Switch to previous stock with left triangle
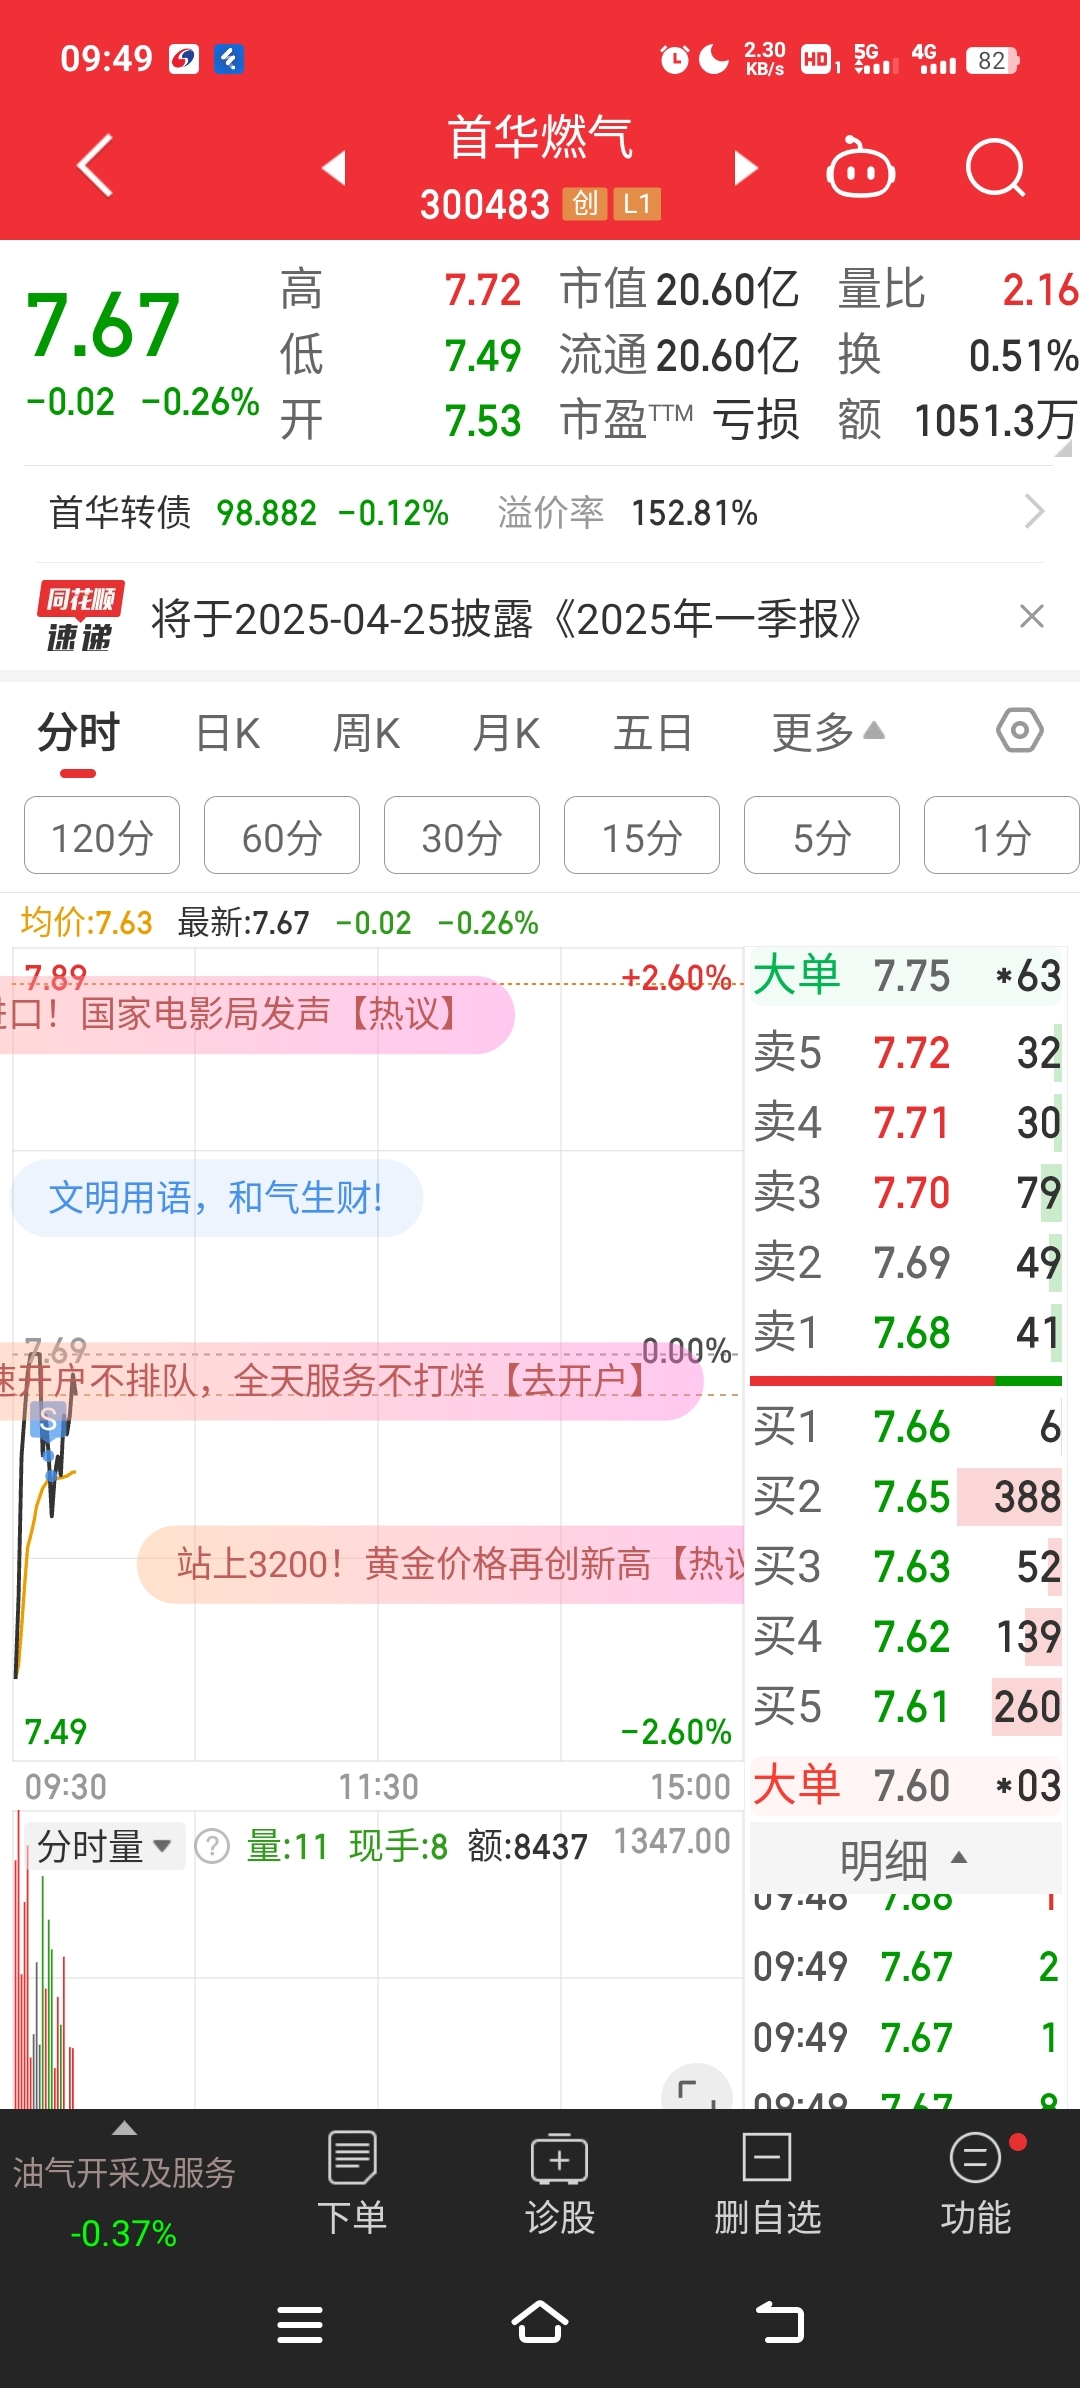 pyautogui.click(x=334, y=167)
